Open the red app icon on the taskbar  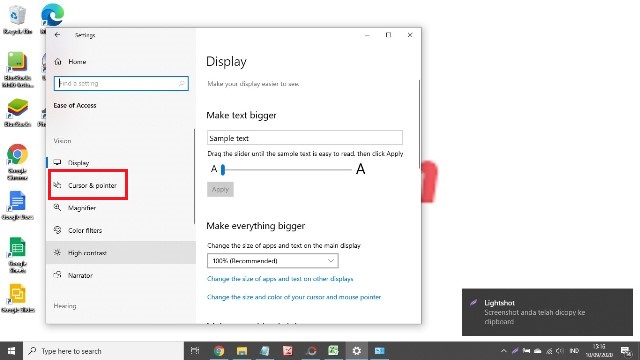click(x=288, y=351)
